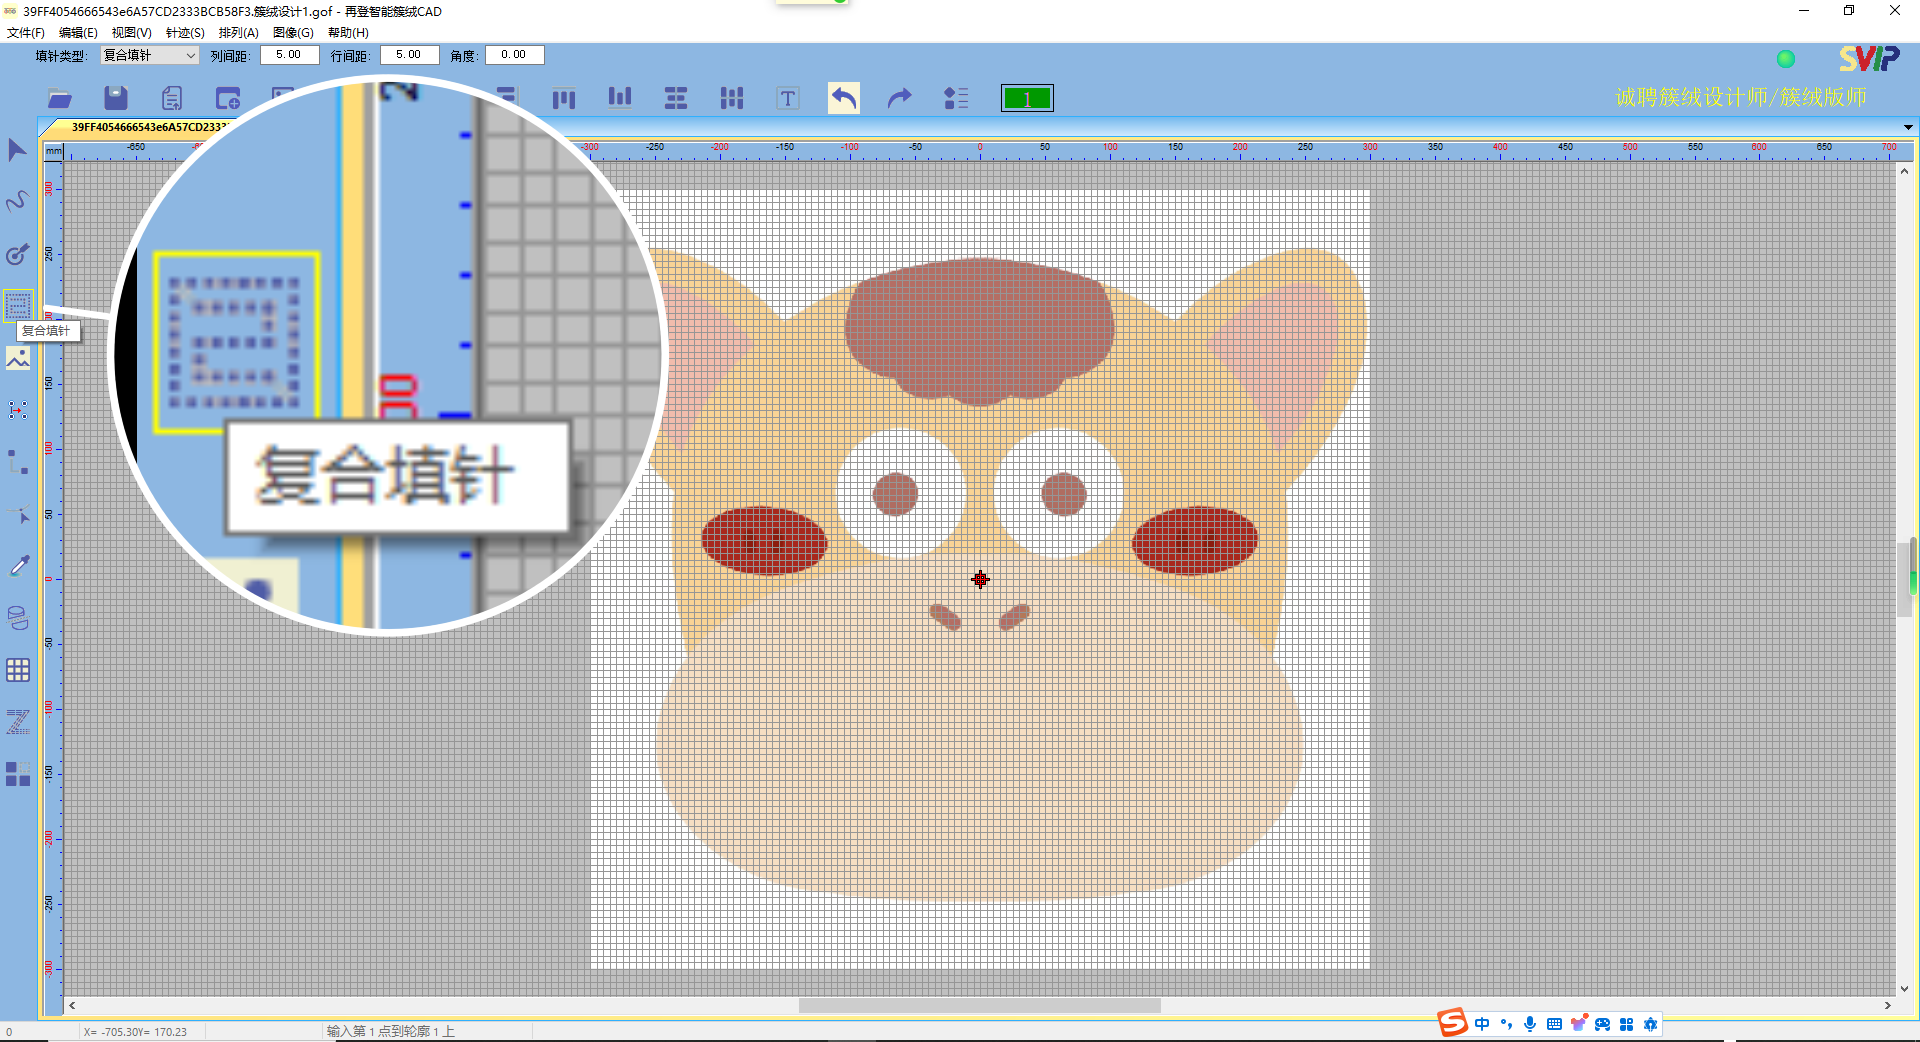Screen dimensions: 1920x1042
Task: Select the cylinder slice tool
Action: [18, 618]
